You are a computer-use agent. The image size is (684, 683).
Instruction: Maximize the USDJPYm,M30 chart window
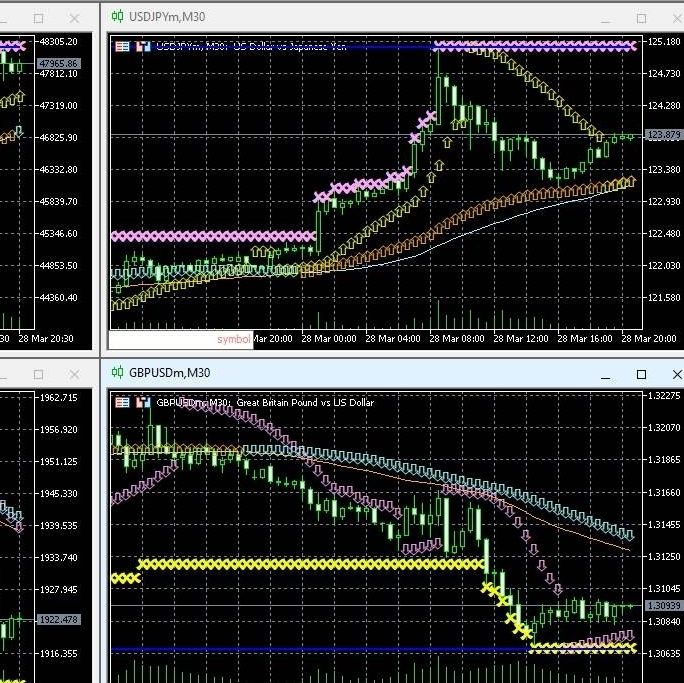click(x=641, y=18)
